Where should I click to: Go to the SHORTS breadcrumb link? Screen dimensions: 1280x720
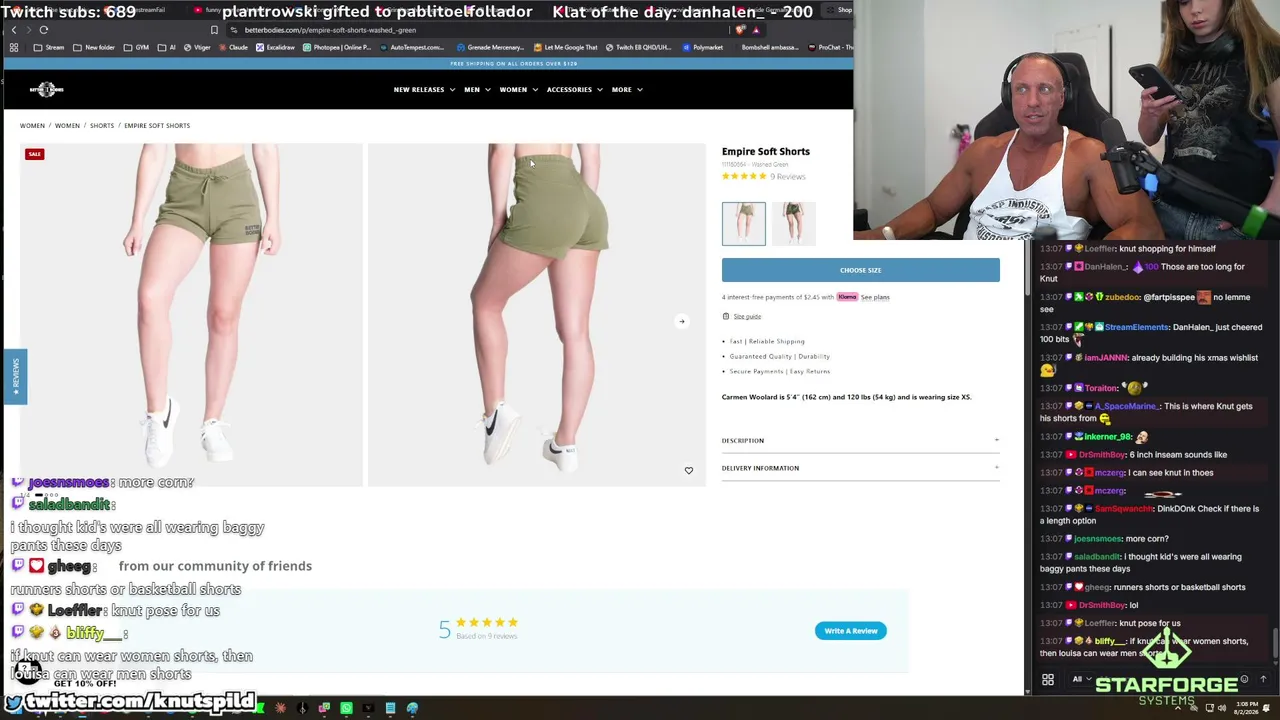(102, 126)
